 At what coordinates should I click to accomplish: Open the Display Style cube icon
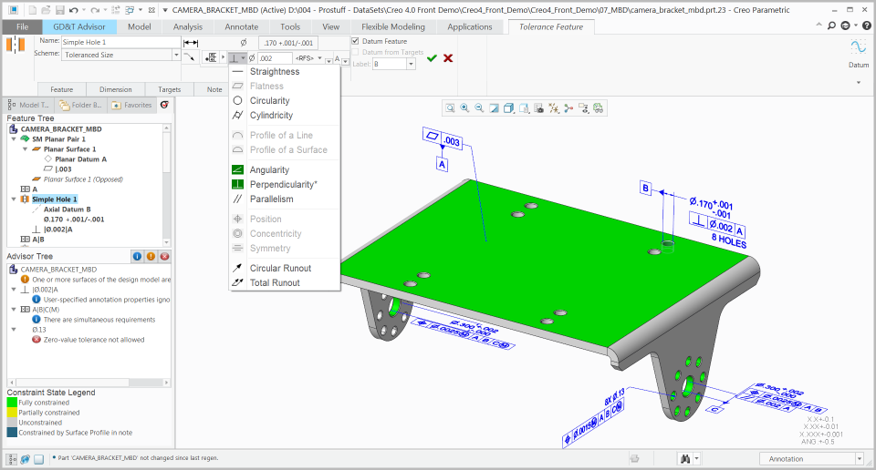pyautogui.click(x=509, y=108)
